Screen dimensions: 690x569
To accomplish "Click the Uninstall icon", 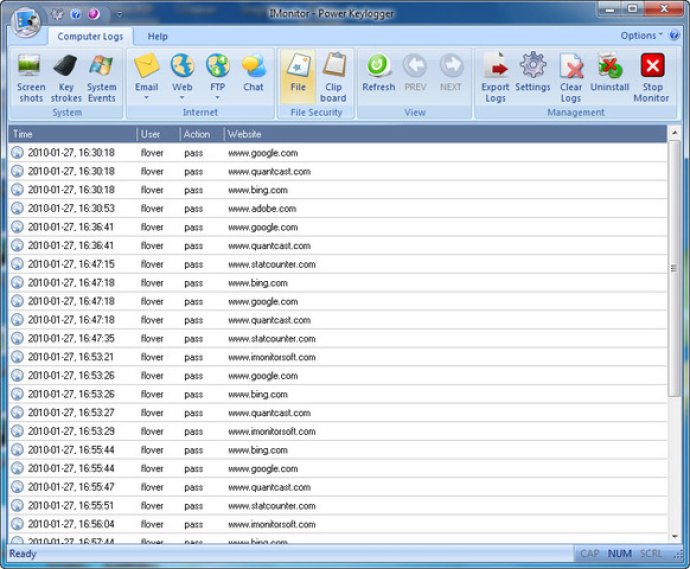I will point(609,65).
